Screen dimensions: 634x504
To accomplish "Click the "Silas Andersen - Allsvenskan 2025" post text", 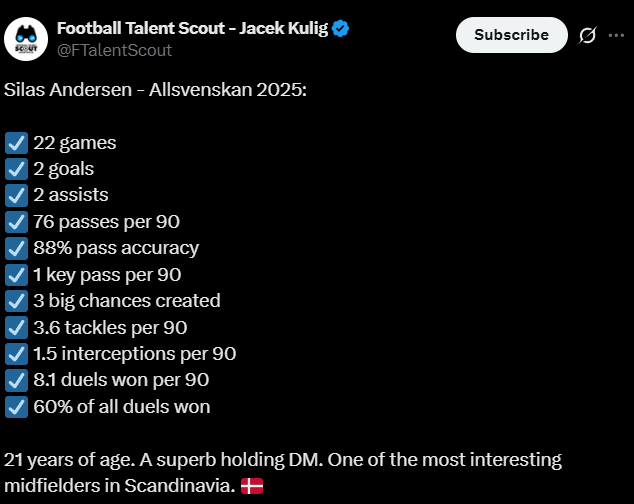I will (155, 90).
